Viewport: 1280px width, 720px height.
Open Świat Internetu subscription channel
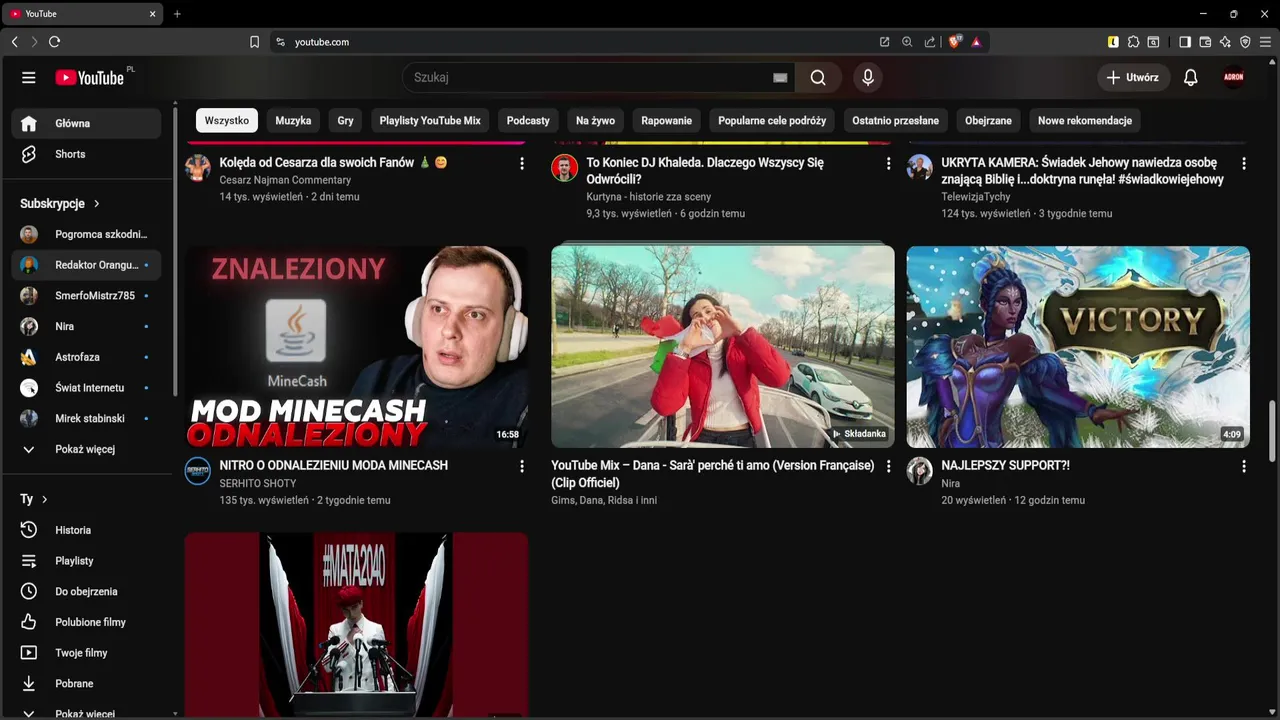pos(86,388)
